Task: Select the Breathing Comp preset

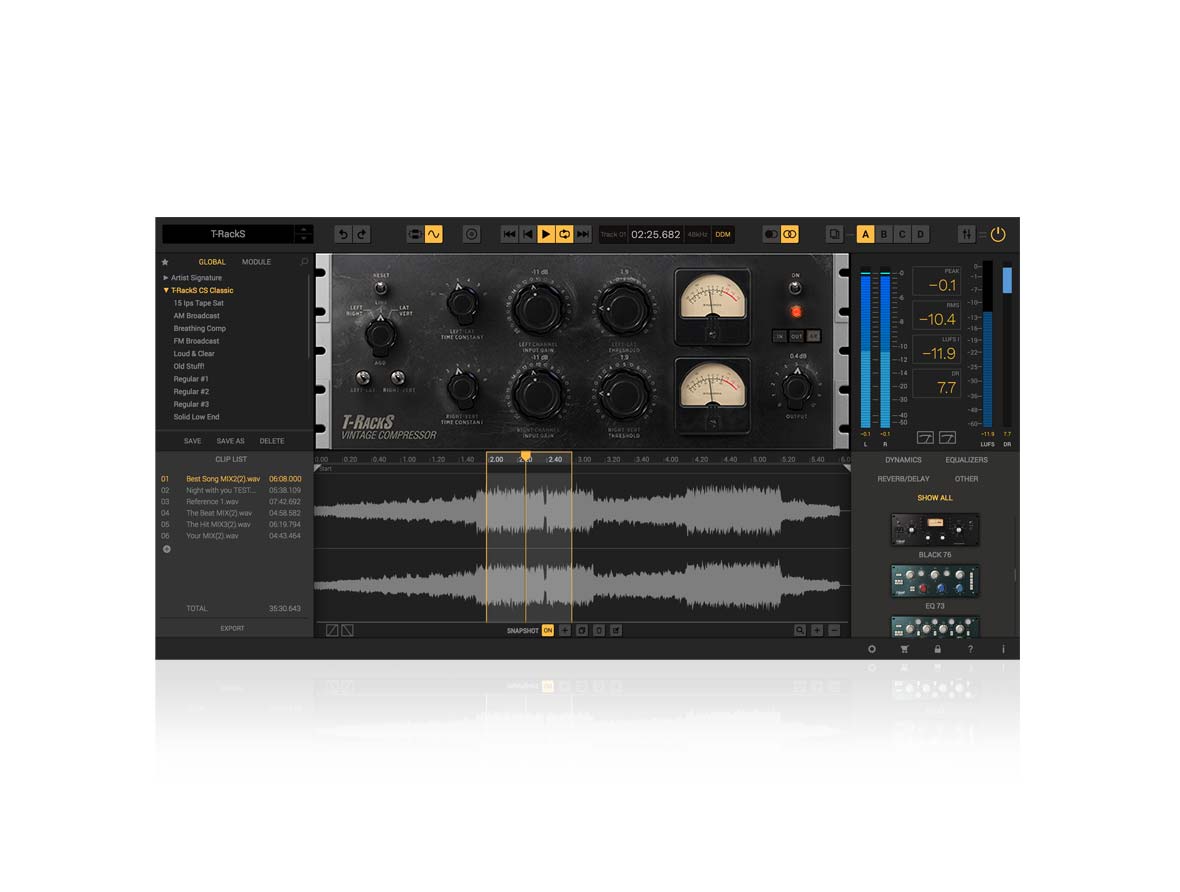Action: pyautogui.click(x=199, y=329)
